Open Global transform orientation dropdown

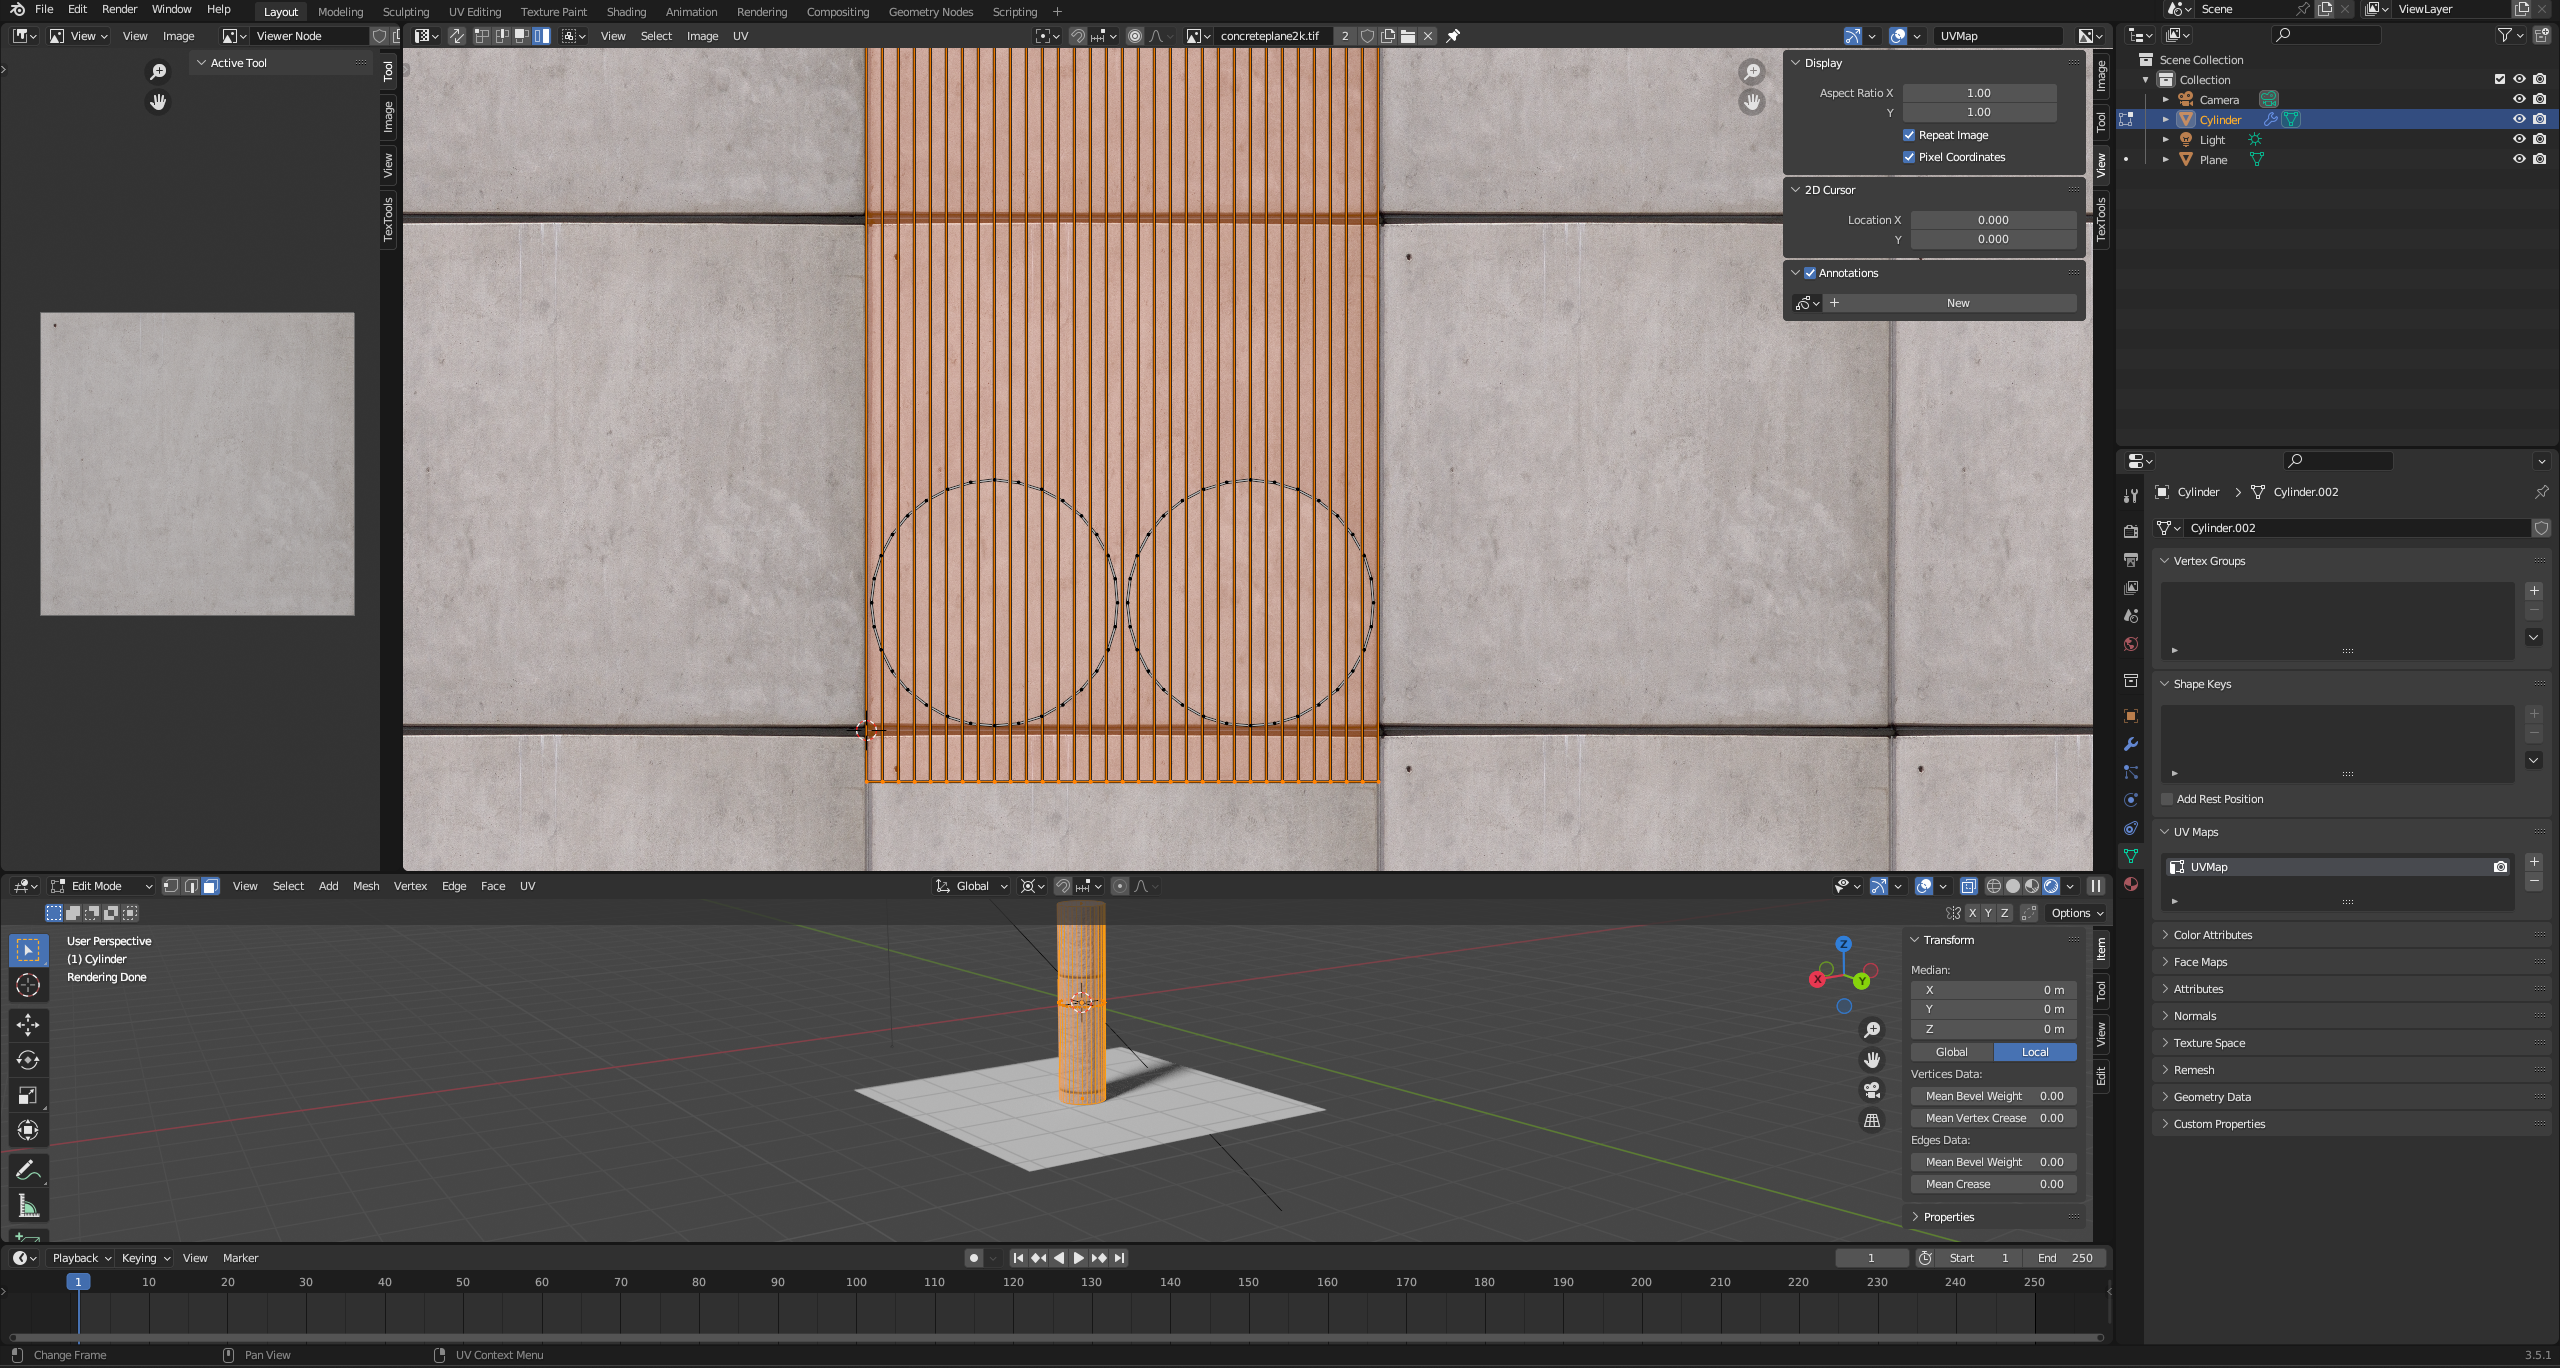(x=972, y=886)
